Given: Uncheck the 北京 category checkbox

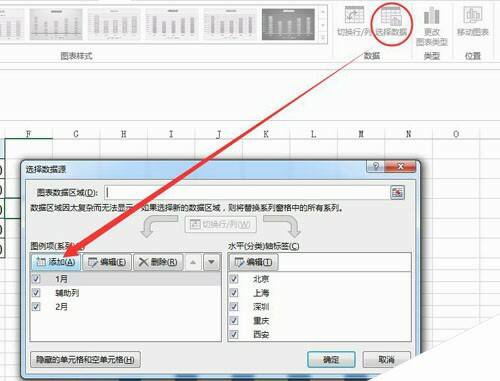Looking at the screenshot, I should [234, 279].
